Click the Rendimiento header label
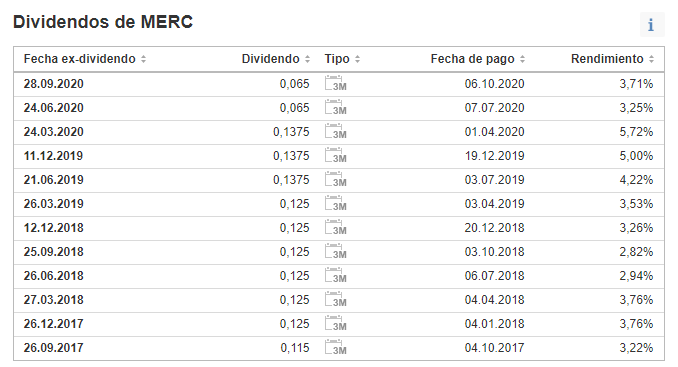678x367 pixels. (x=607, y=59)
